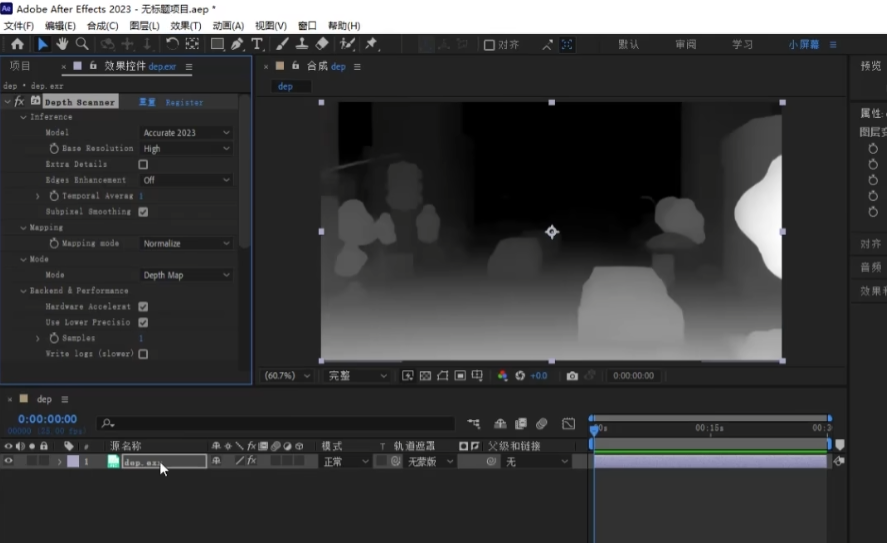Select the Pen tool

coord(237,44)
